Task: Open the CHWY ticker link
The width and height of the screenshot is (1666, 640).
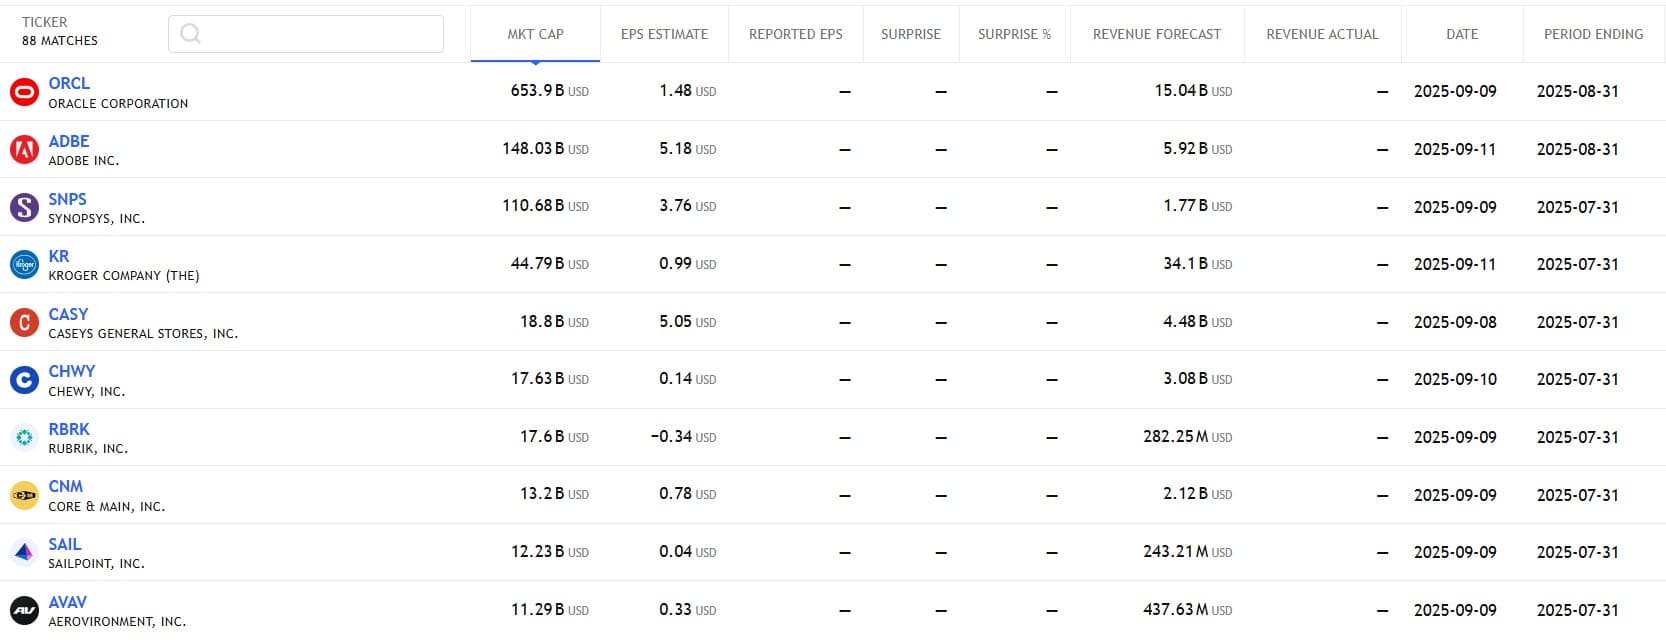Action: (x=72, y=371)
